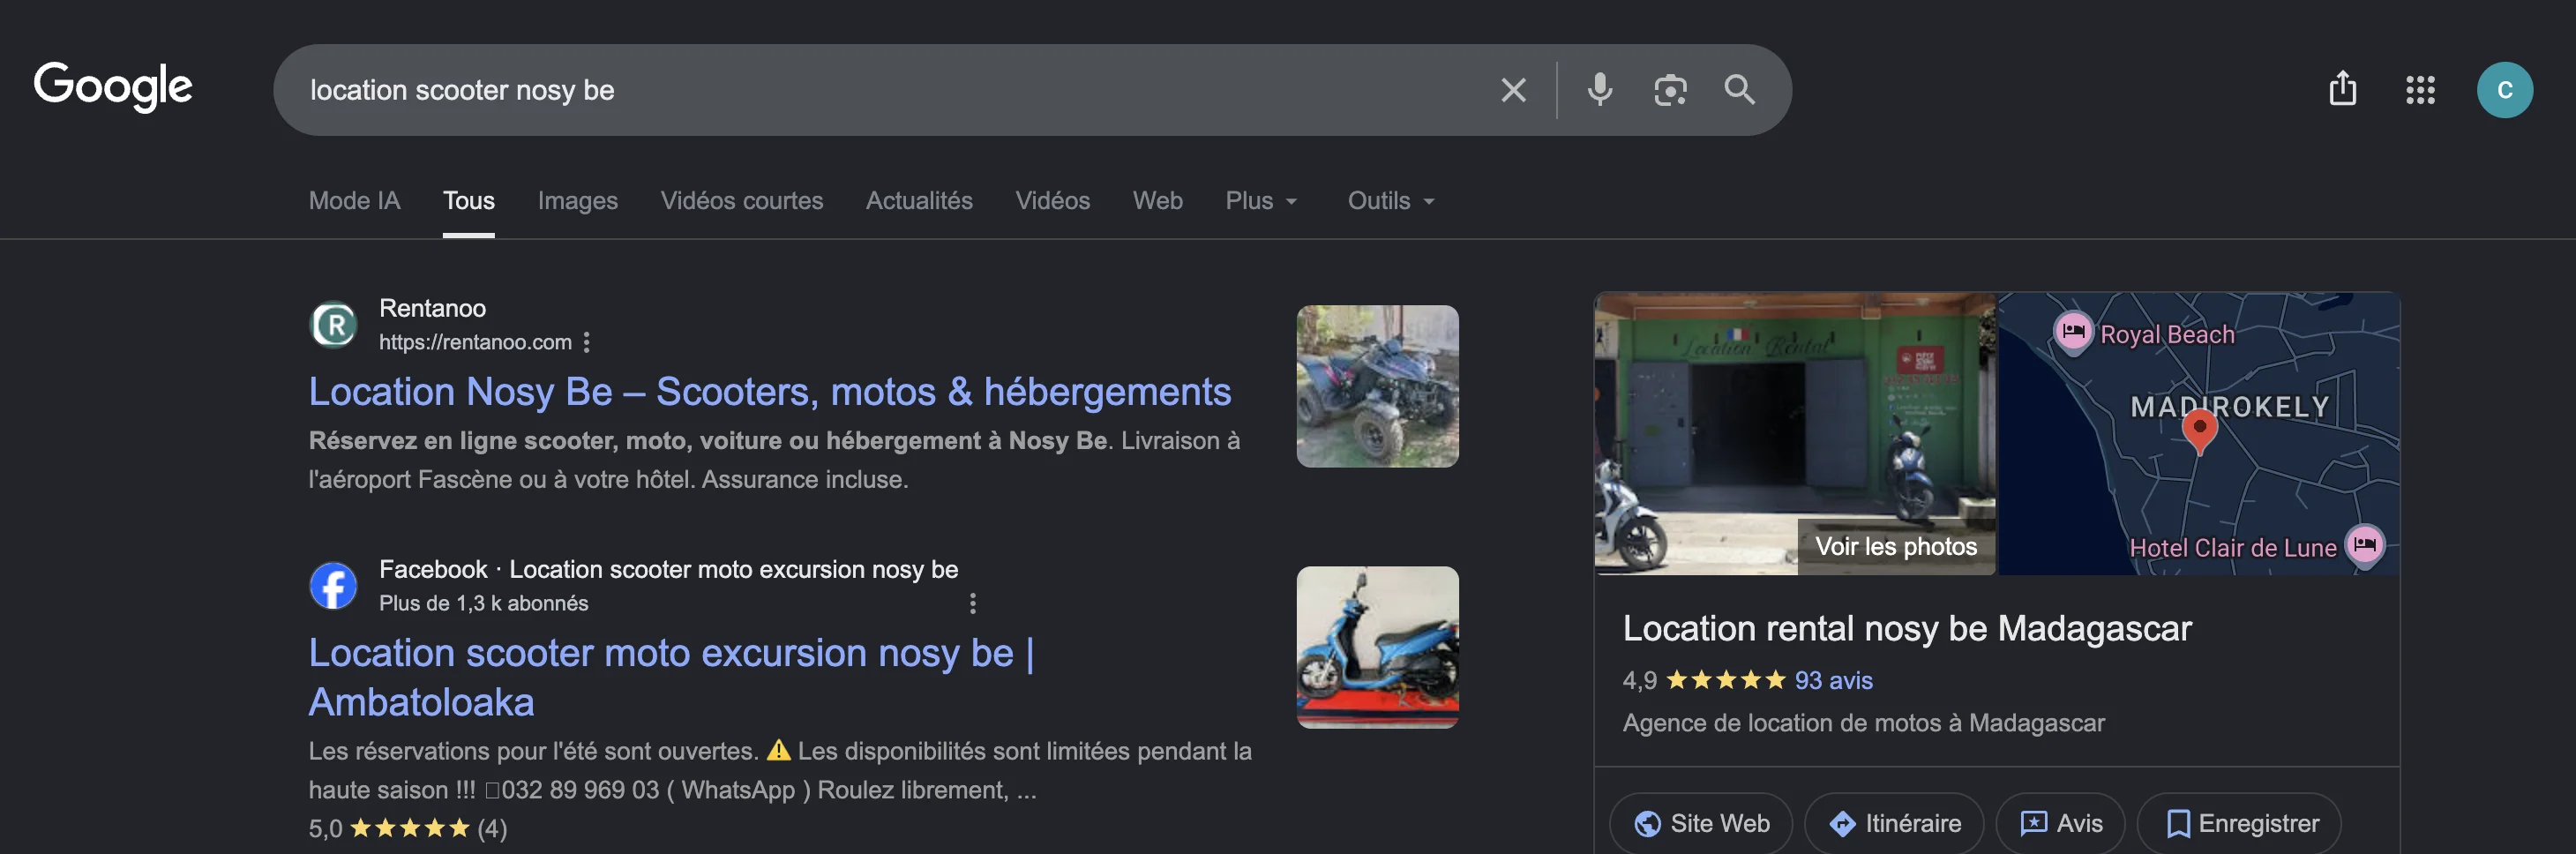
Task: Click the Facebook favicon icon
Action: click(x=333, y=586)
